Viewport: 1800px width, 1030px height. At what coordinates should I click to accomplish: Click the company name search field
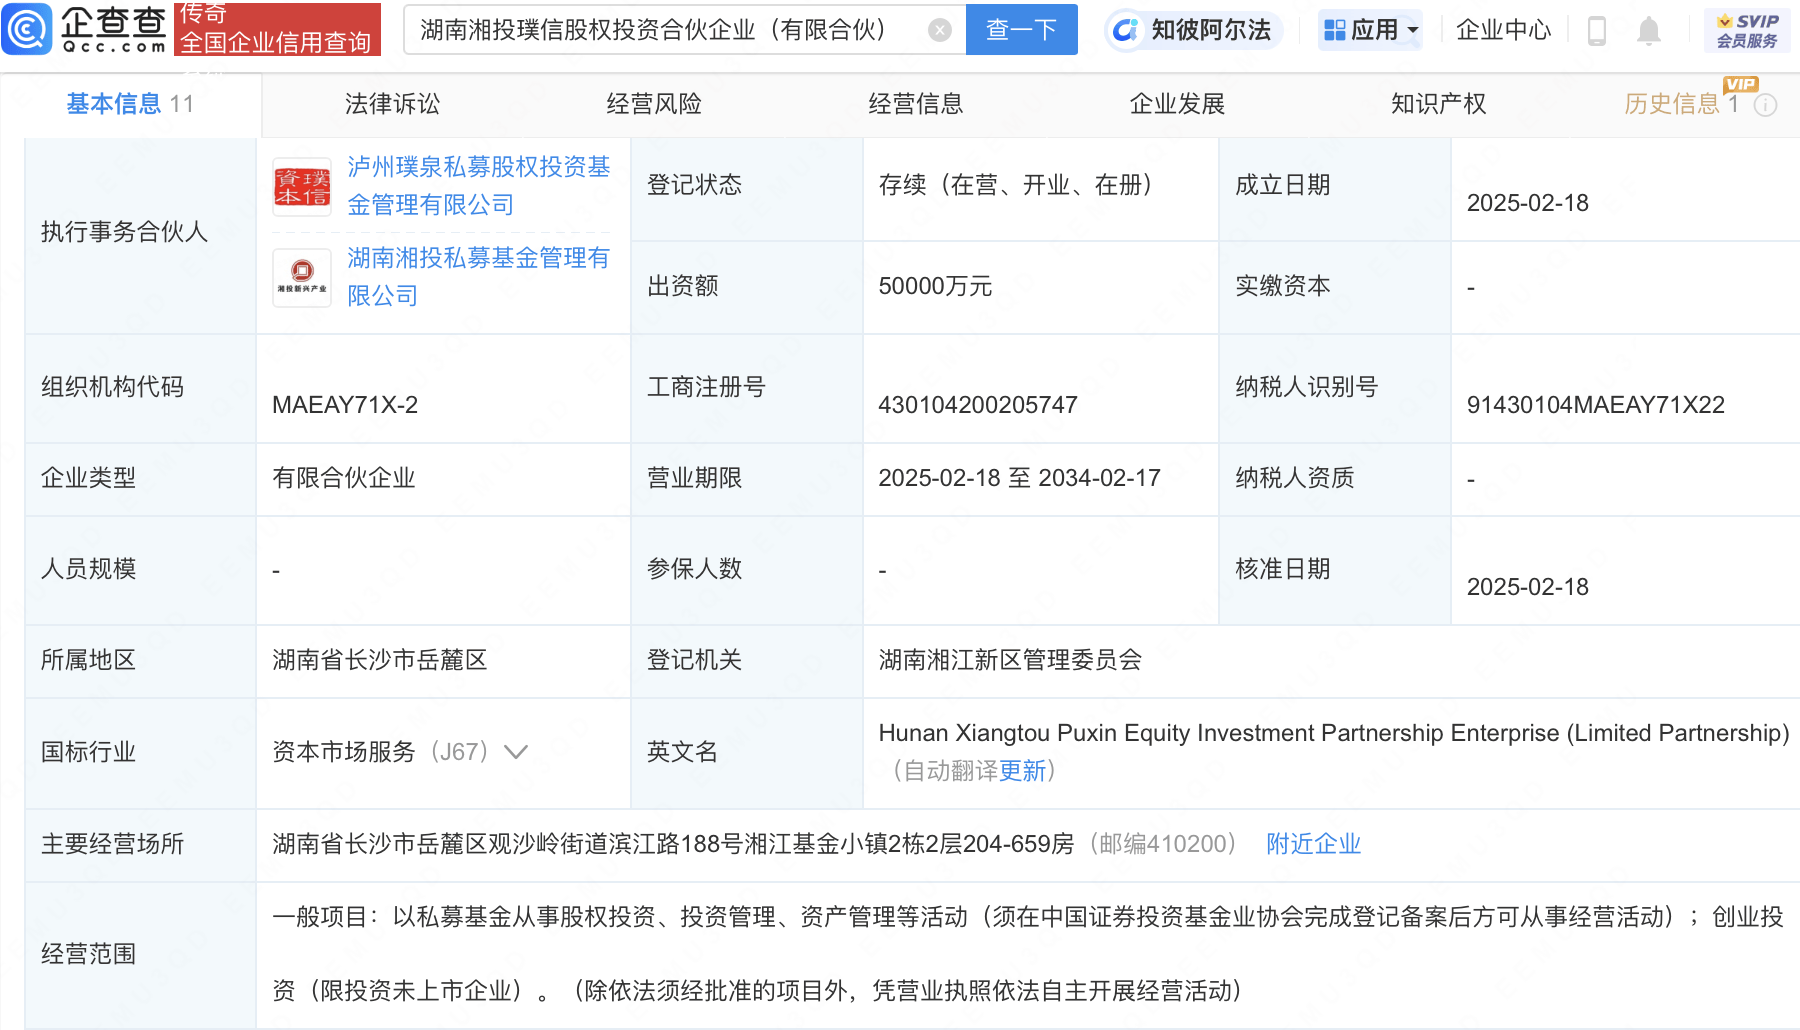(665, 30)
